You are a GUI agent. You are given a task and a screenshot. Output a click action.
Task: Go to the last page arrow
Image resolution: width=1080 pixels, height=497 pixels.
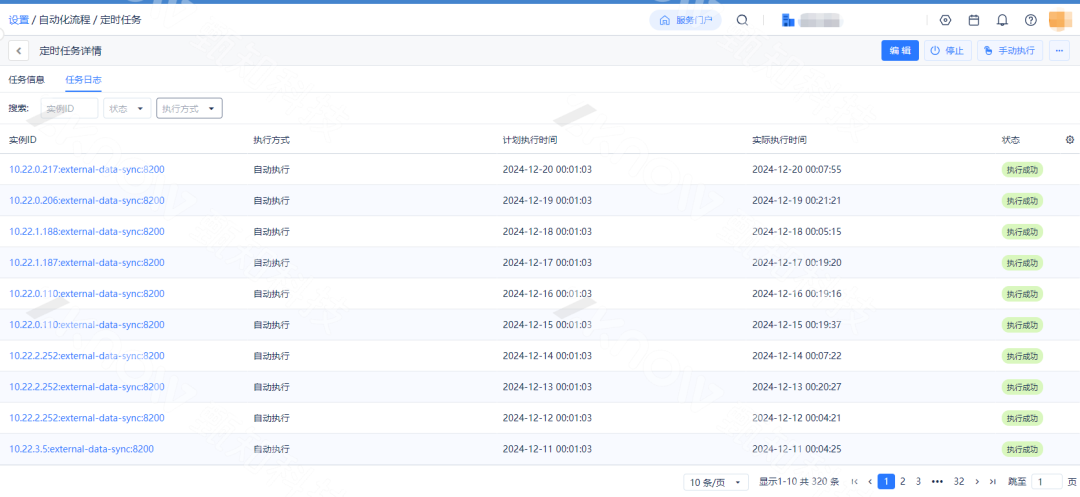coord(992,482)
